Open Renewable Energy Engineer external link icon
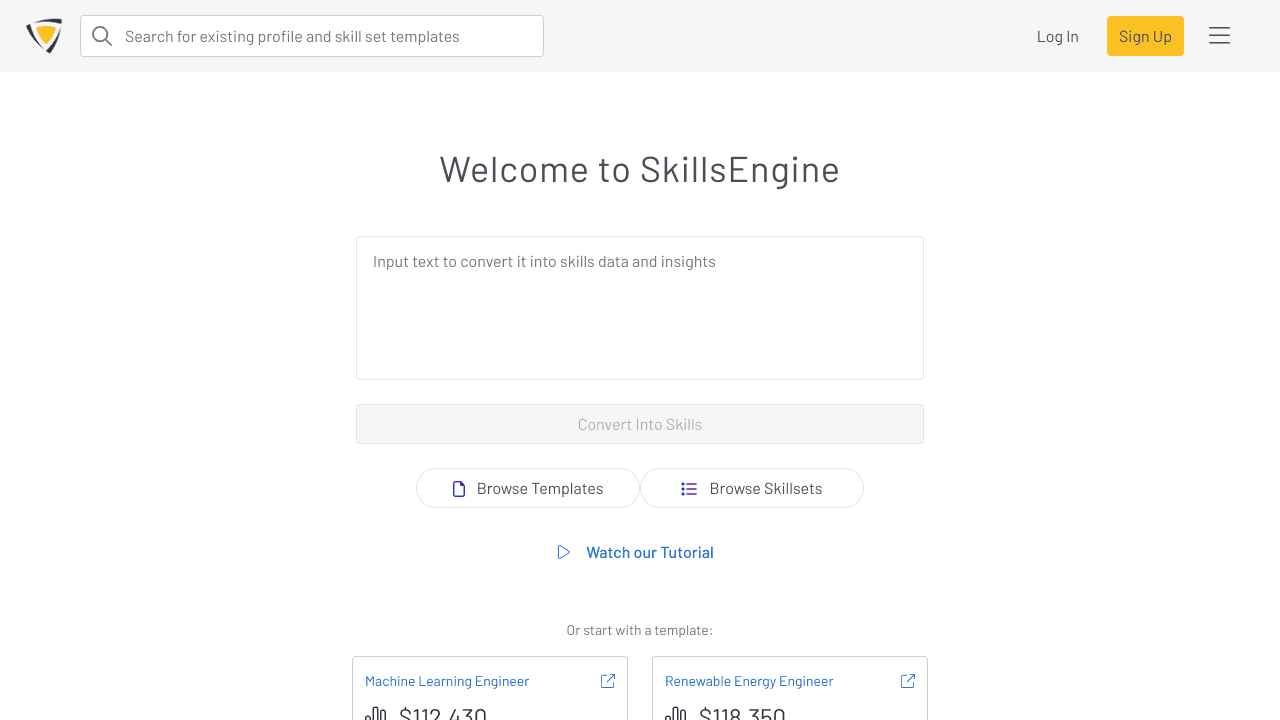The width and height of the screenshot is (1280, 720). point(908,681)
